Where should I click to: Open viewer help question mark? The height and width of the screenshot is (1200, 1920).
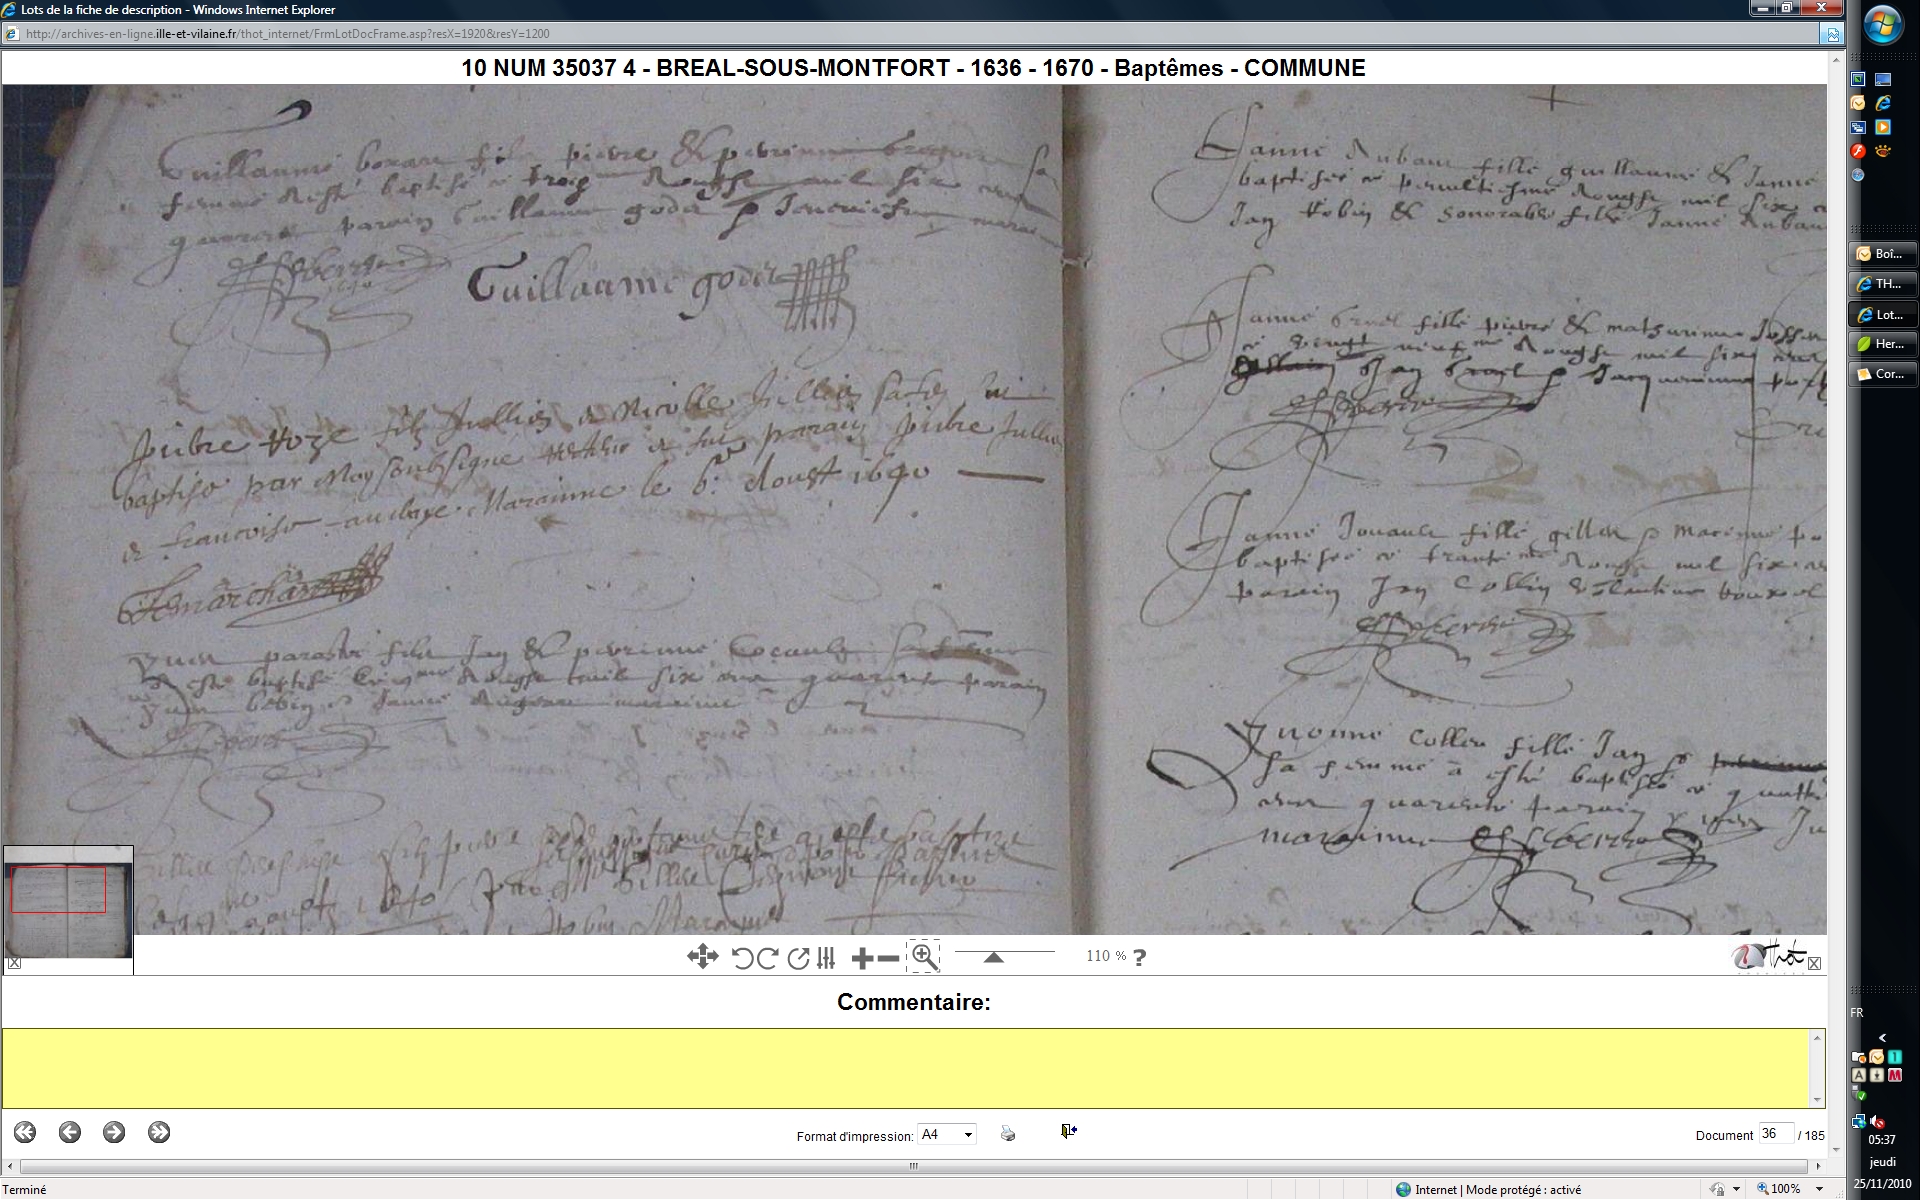point(1139,957)
